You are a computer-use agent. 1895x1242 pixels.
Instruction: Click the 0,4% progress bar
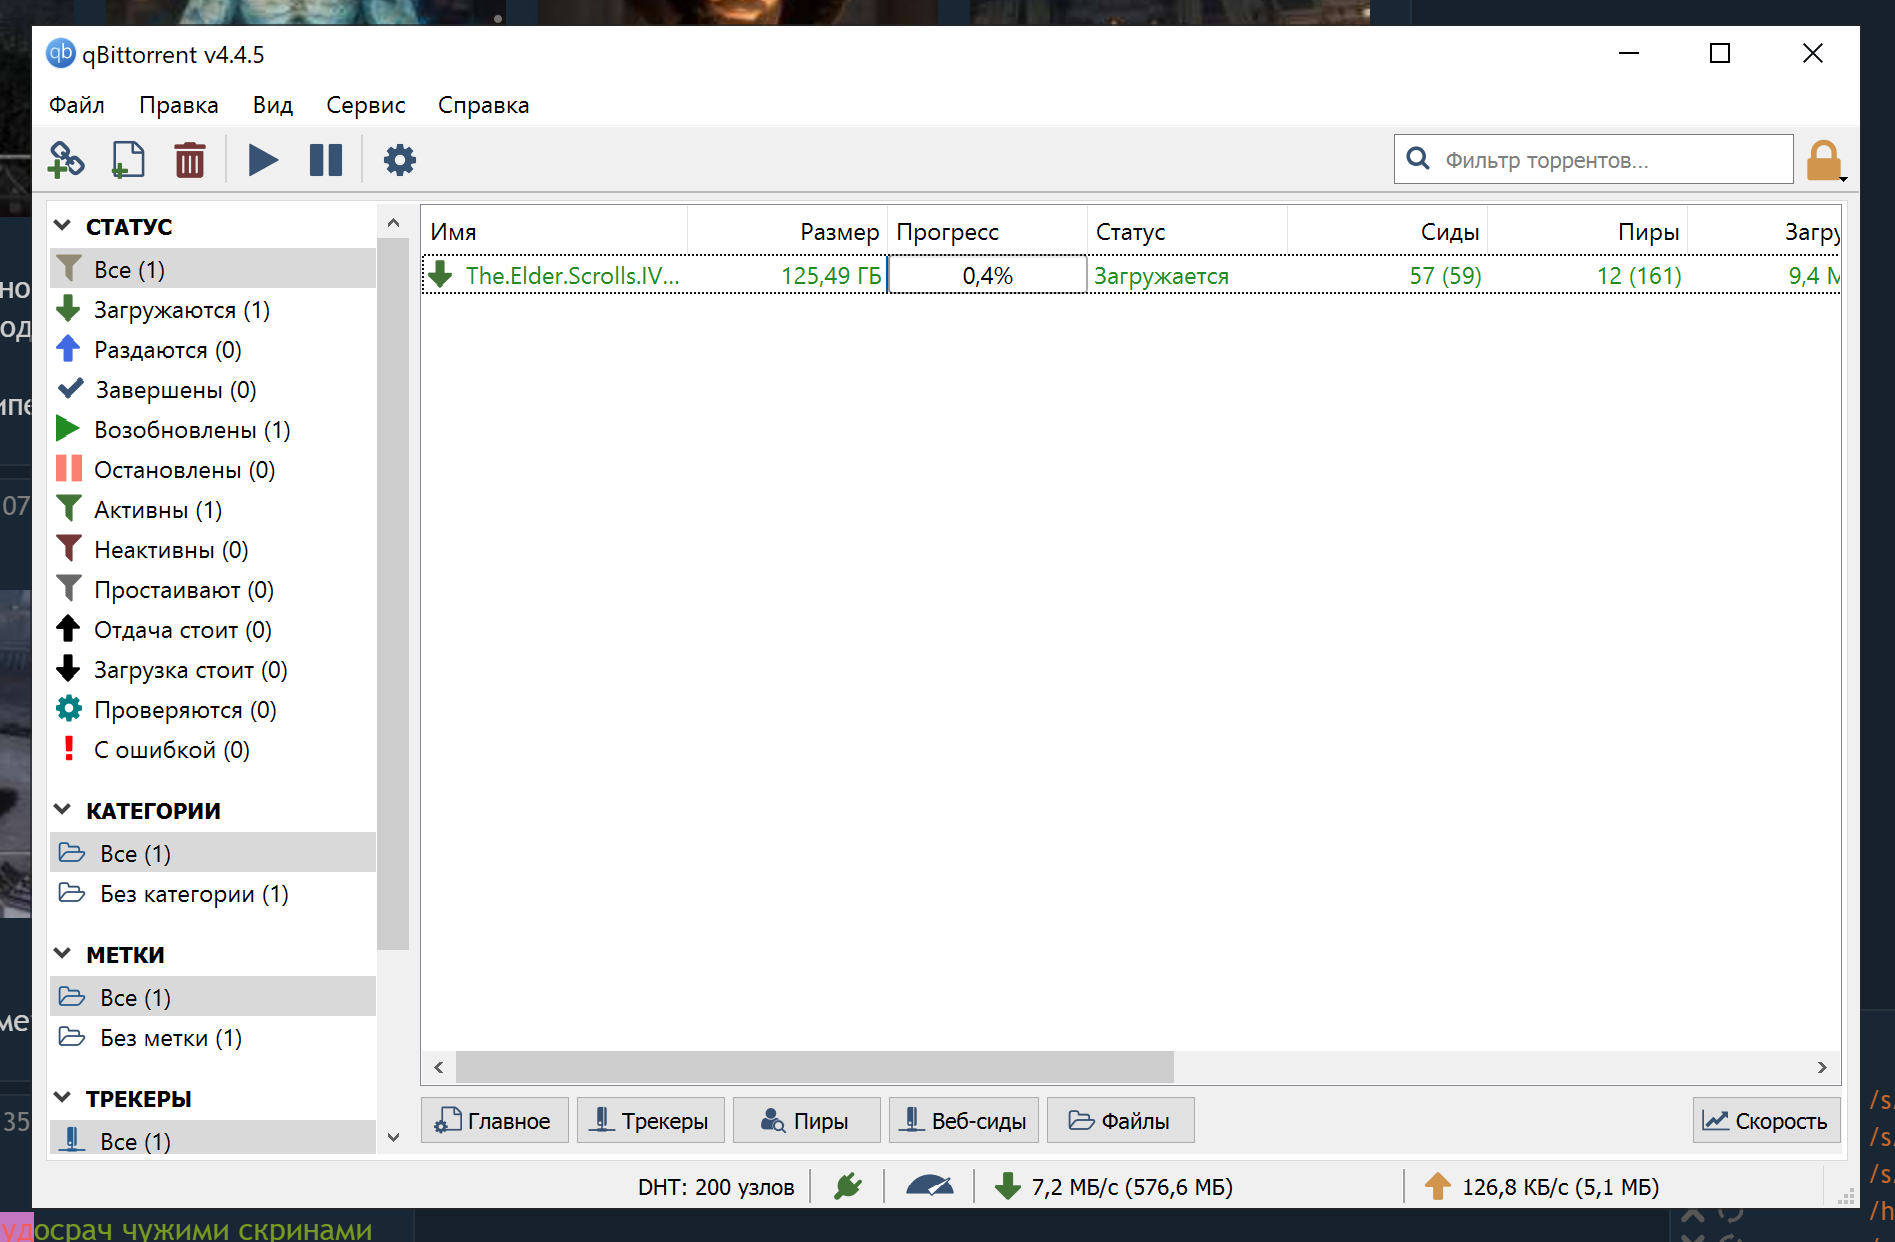click(988, 275)
